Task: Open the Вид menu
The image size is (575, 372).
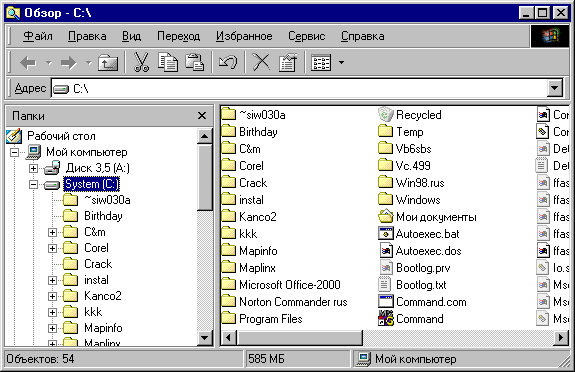Action: [131, 36]
